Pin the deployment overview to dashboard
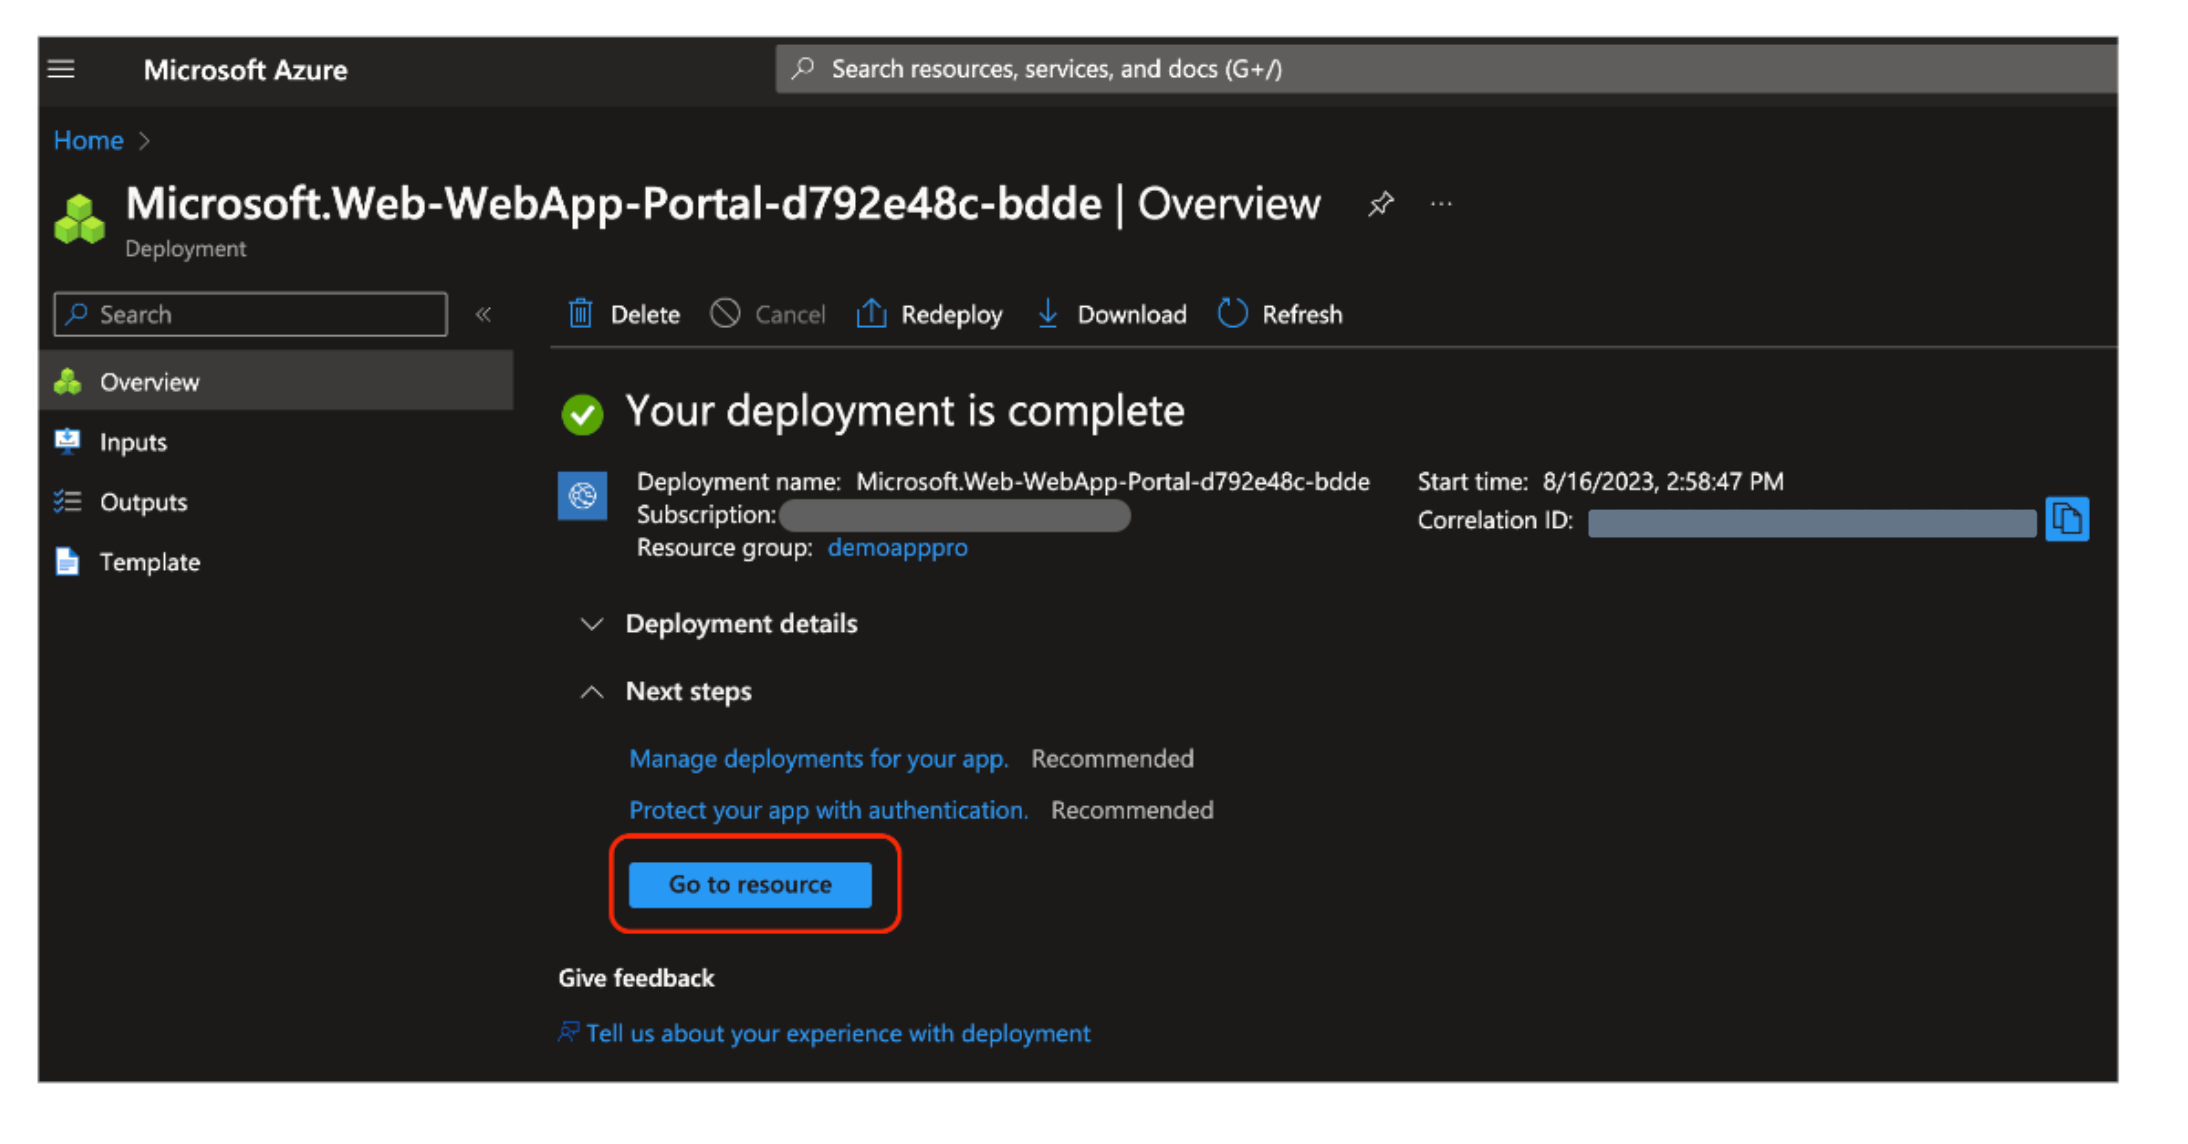 coord(1381,203)
